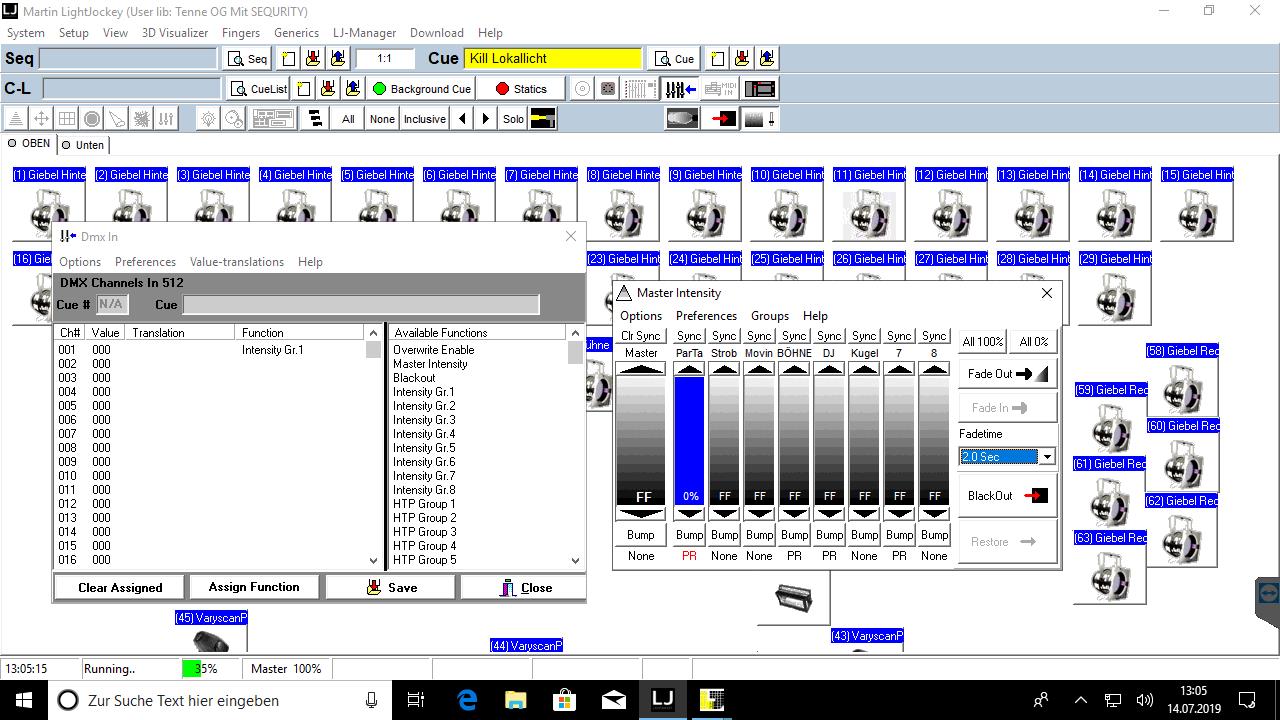1280x720 pixels.
Task: Toggle Sync for the ParTa group
Action: click(689, 336)
